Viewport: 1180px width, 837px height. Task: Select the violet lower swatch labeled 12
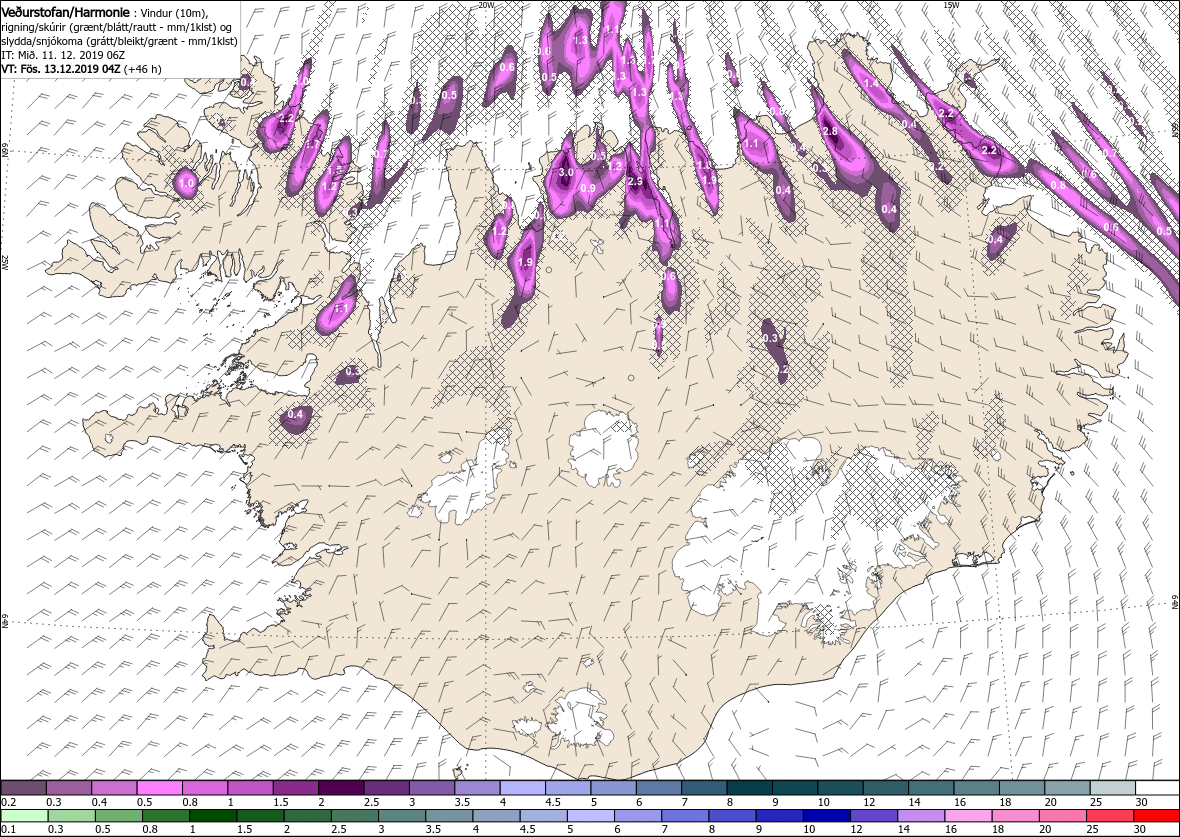pos(873,817)
